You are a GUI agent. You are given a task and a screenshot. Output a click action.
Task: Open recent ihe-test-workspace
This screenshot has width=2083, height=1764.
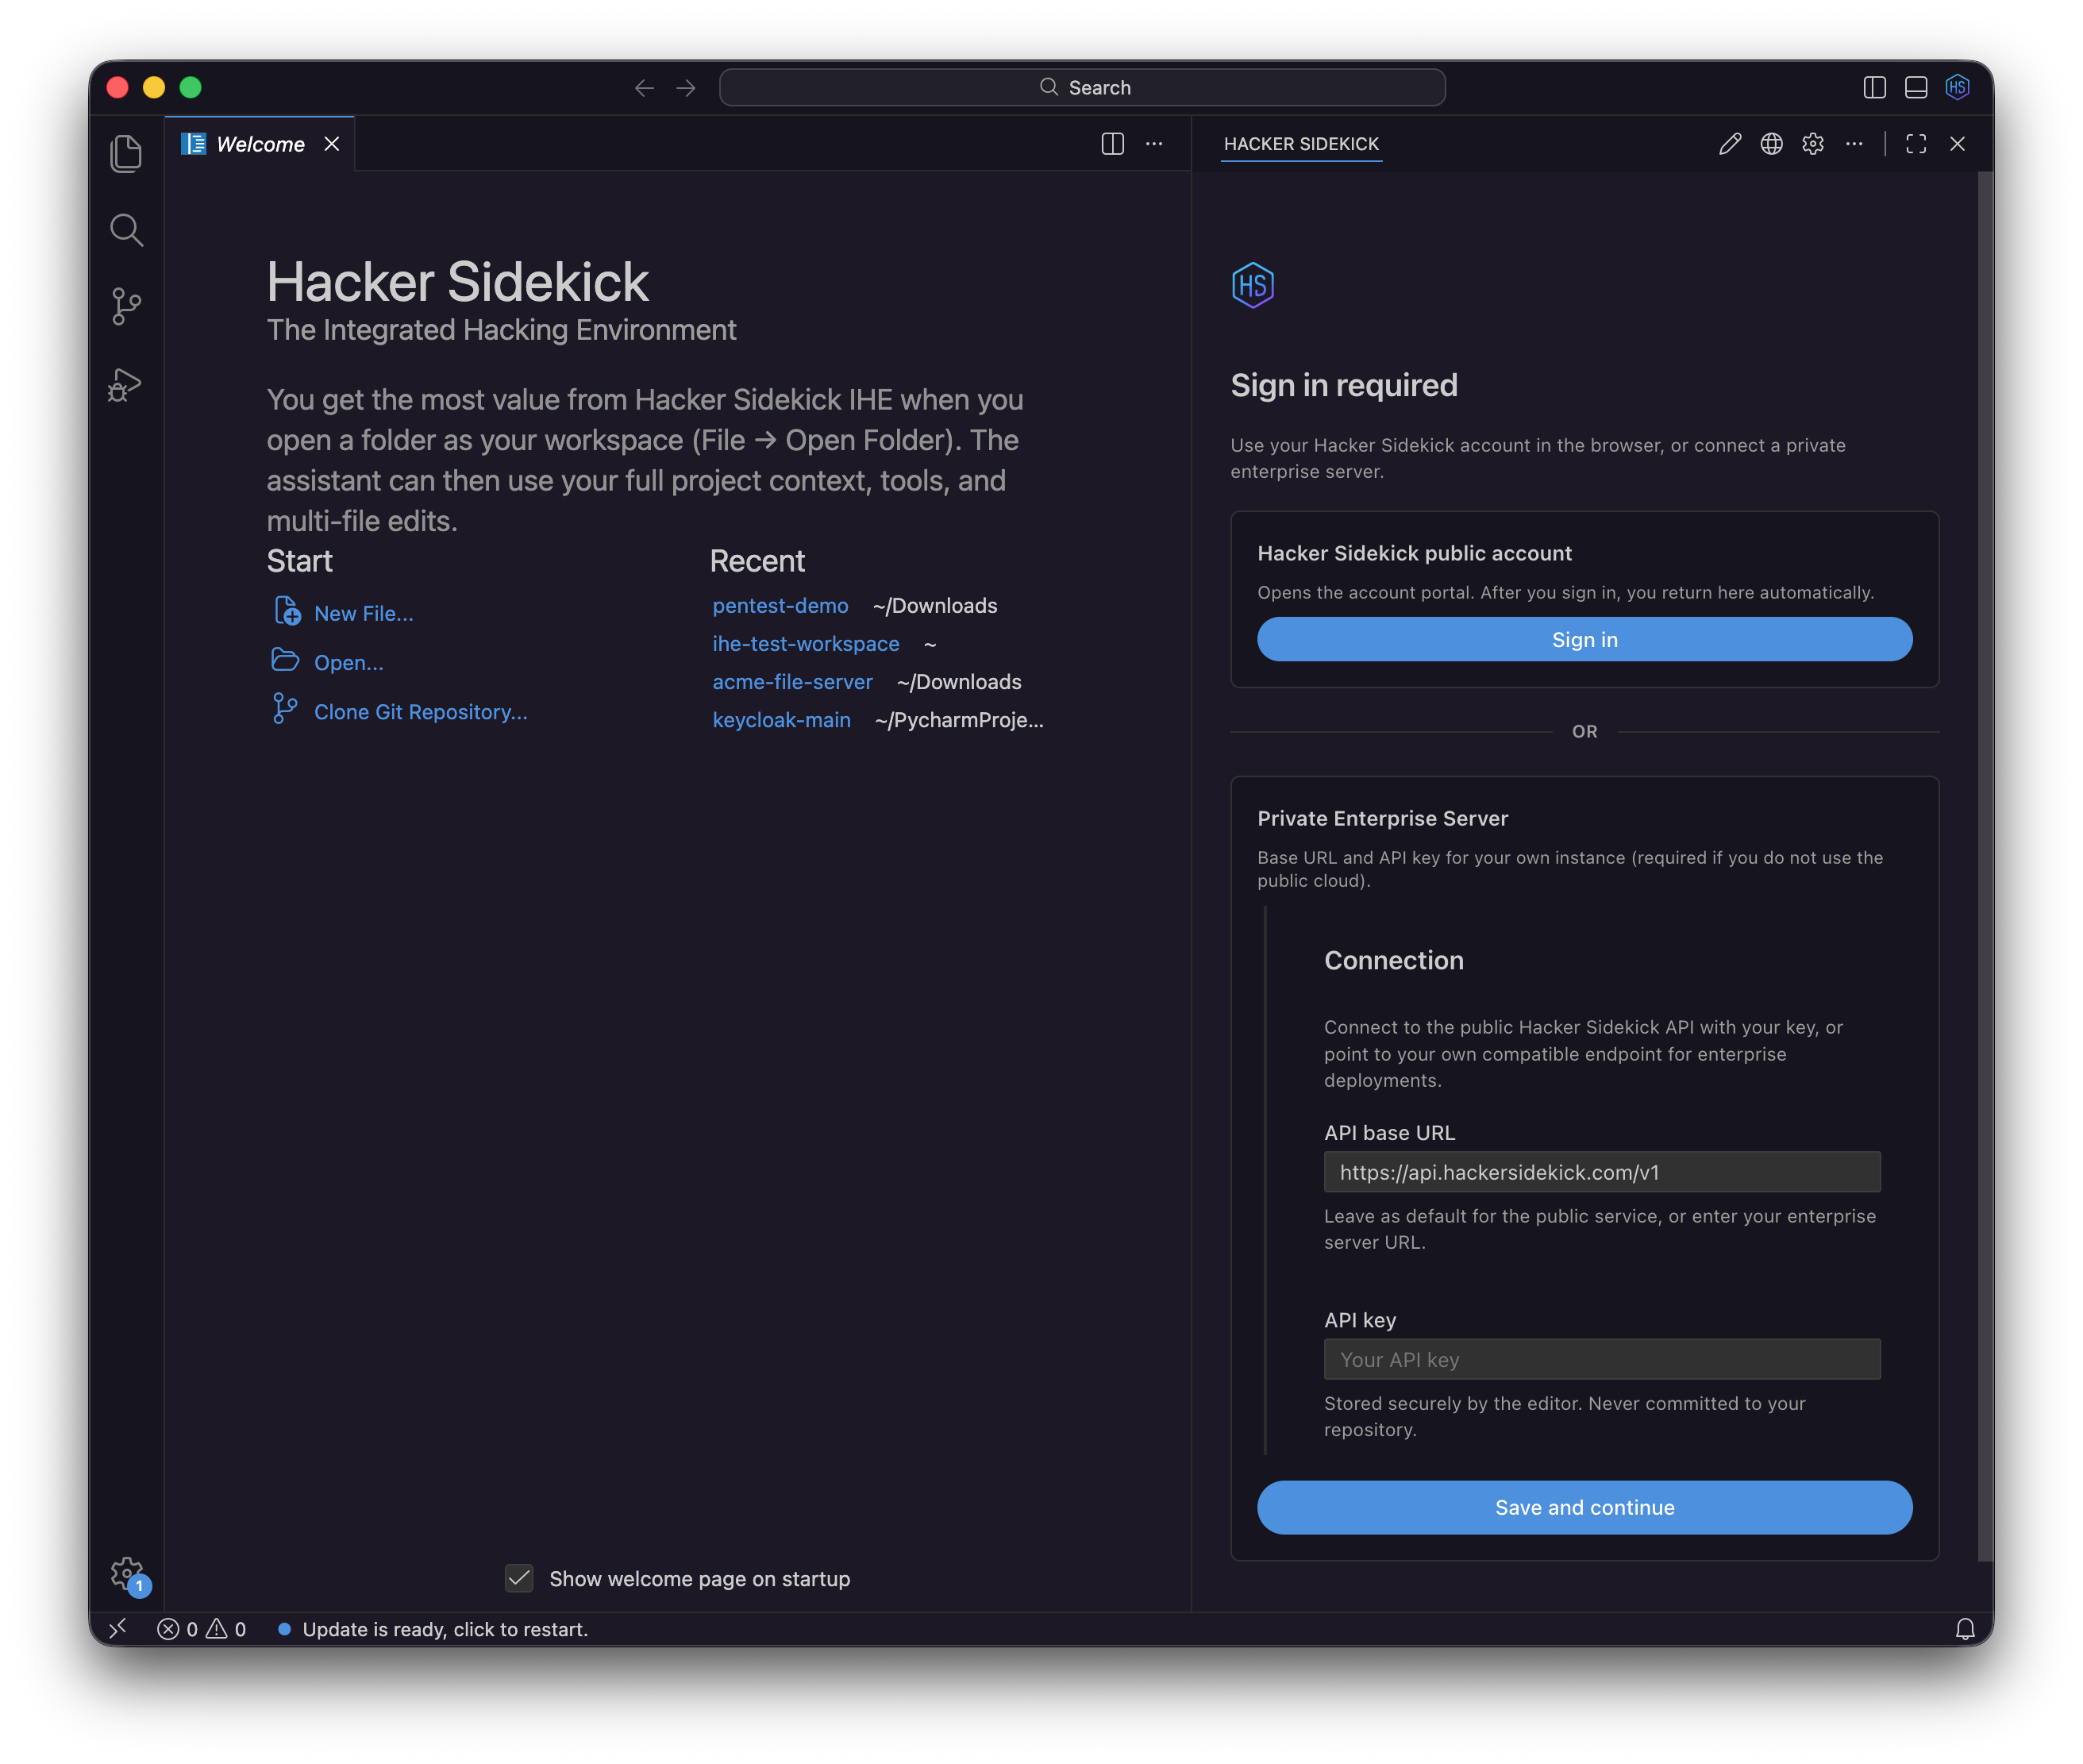pos(806,644)
